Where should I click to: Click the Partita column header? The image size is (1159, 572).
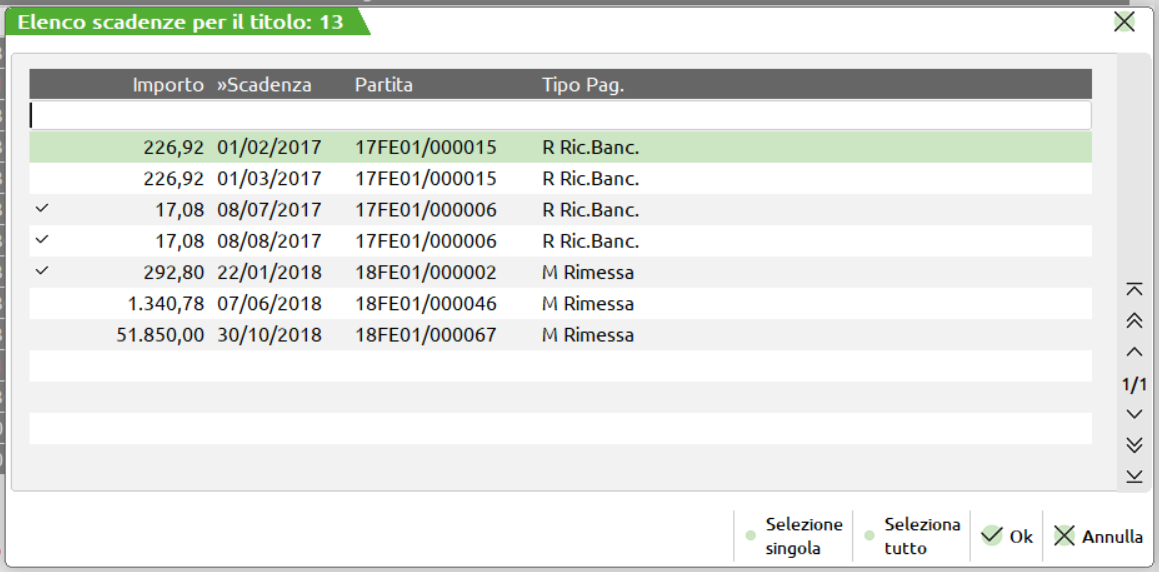tap(383, 85)
